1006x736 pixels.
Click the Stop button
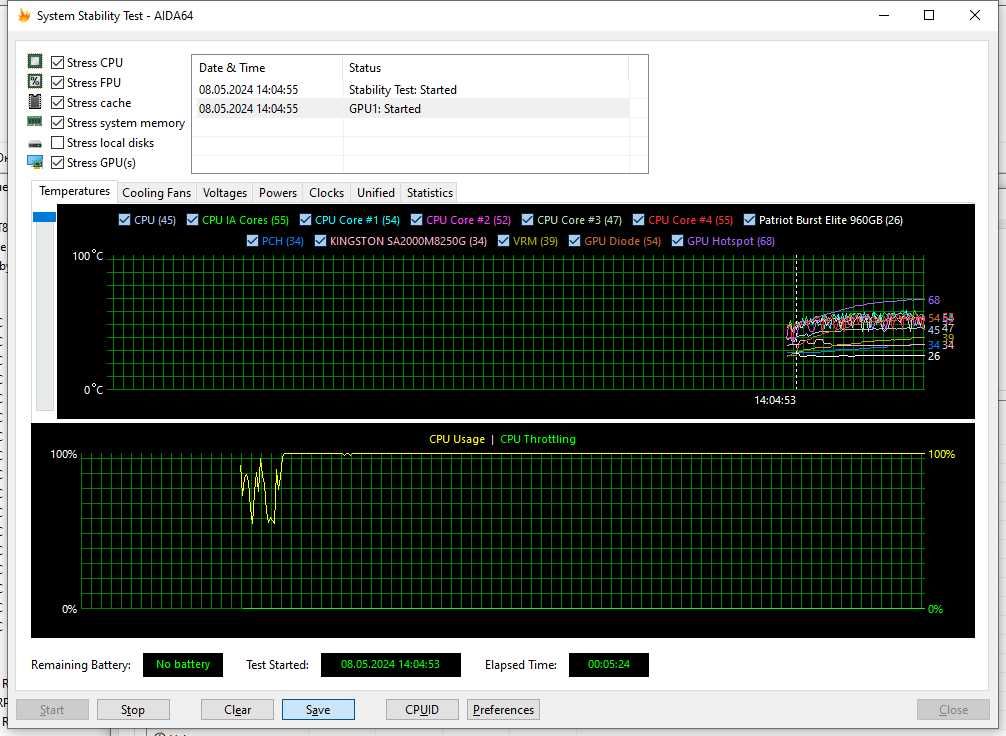[x=133, y=710]
